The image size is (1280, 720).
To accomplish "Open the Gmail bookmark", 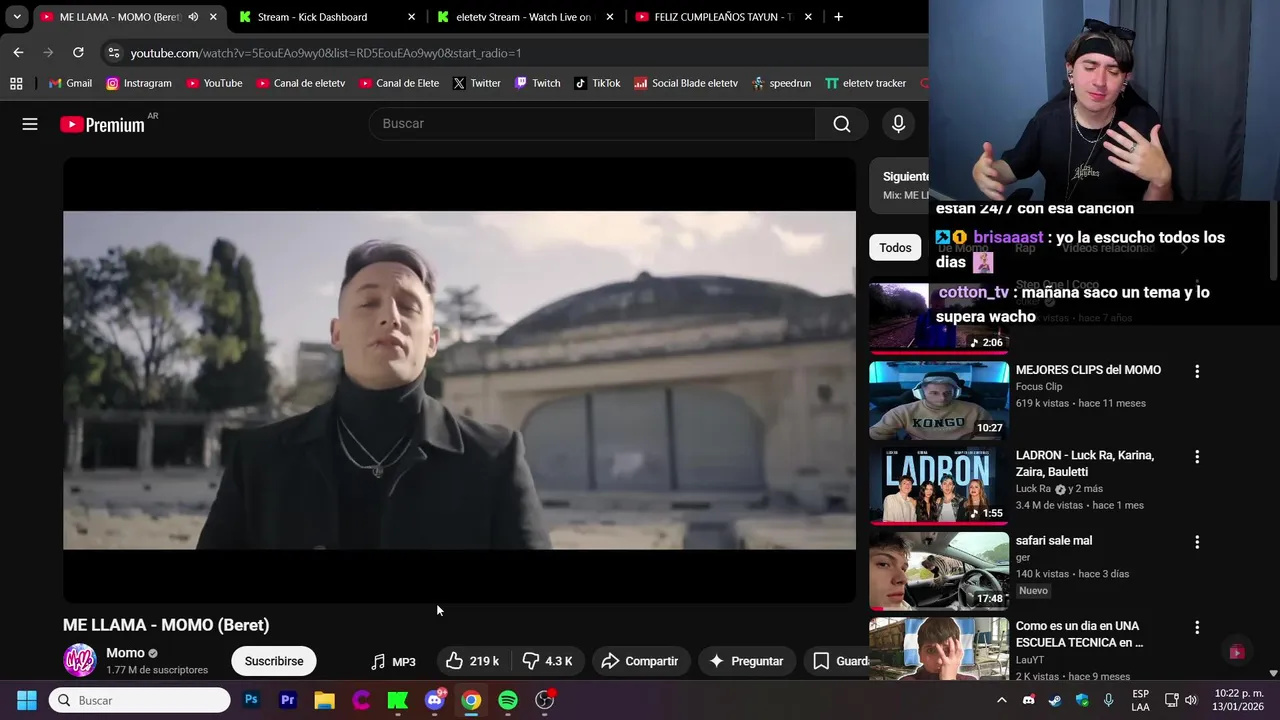I will point(70,83).
